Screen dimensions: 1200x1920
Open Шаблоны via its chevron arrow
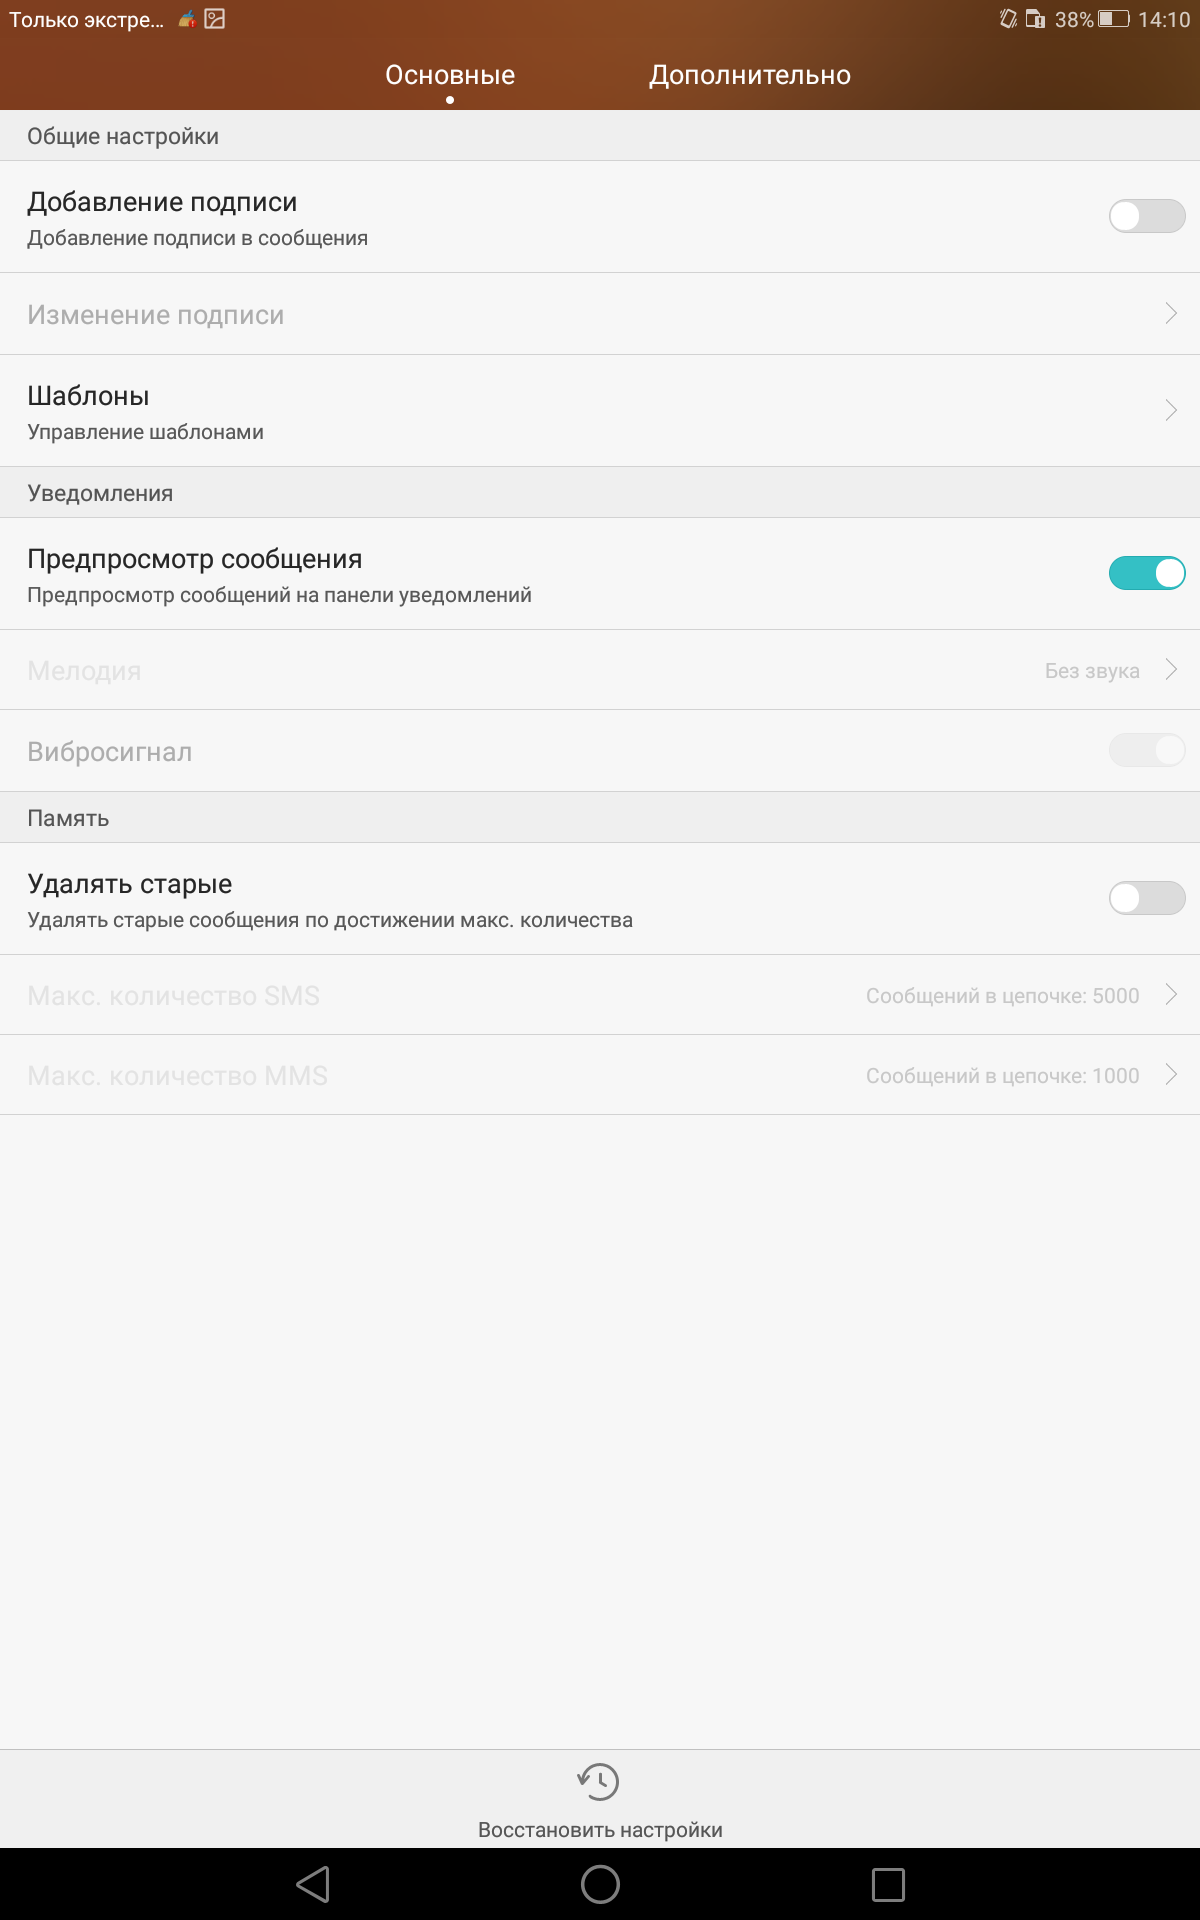(1171, 410)
